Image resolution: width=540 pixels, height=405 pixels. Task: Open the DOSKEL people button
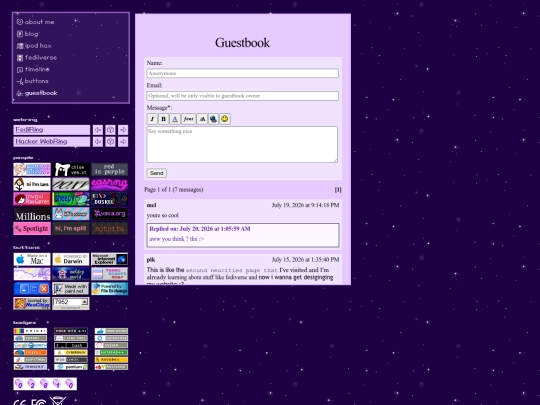[x=110, y=199]
